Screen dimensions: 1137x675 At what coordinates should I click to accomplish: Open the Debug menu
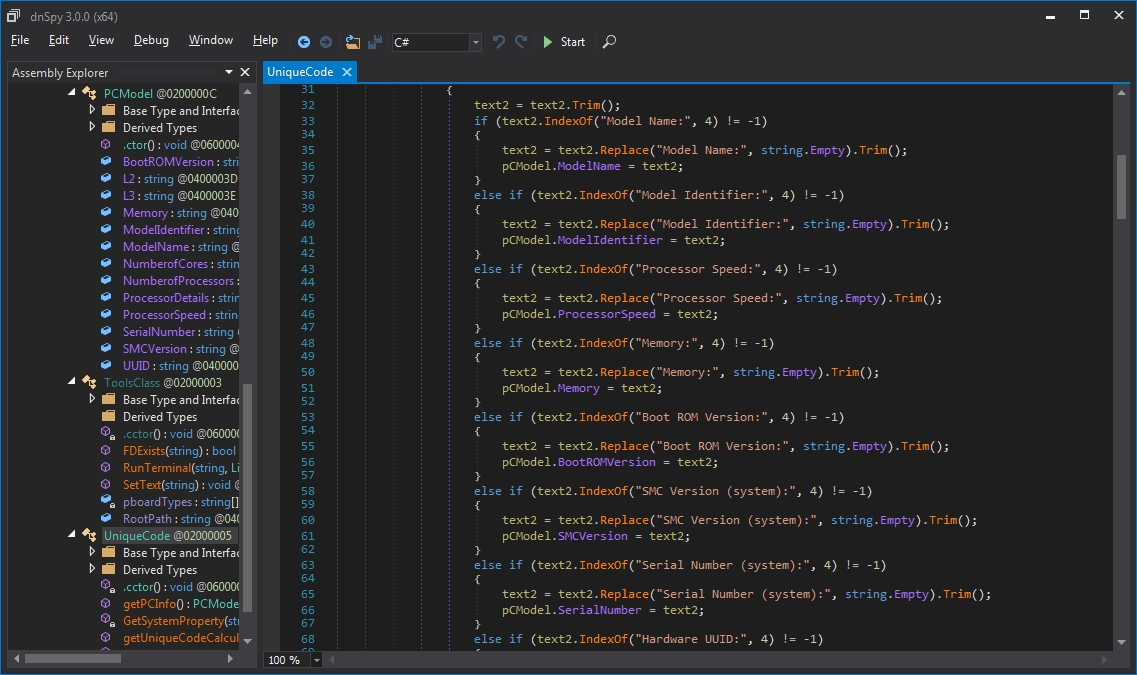[x=151, y=40]
